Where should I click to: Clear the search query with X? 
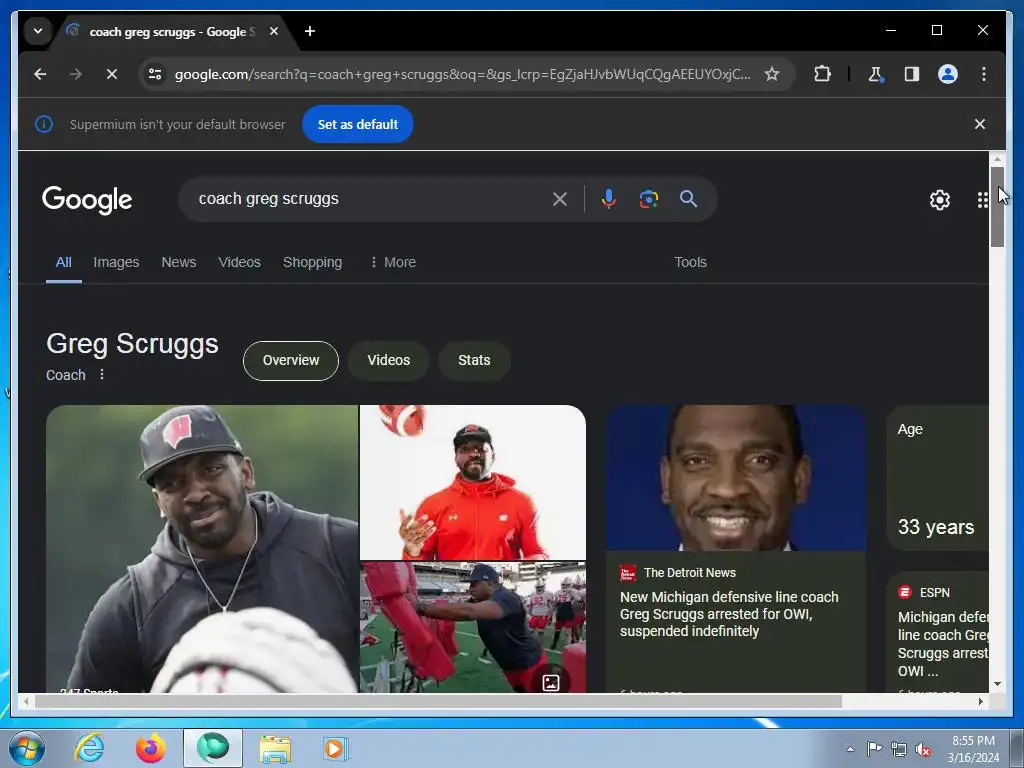(x=560, y=199)
